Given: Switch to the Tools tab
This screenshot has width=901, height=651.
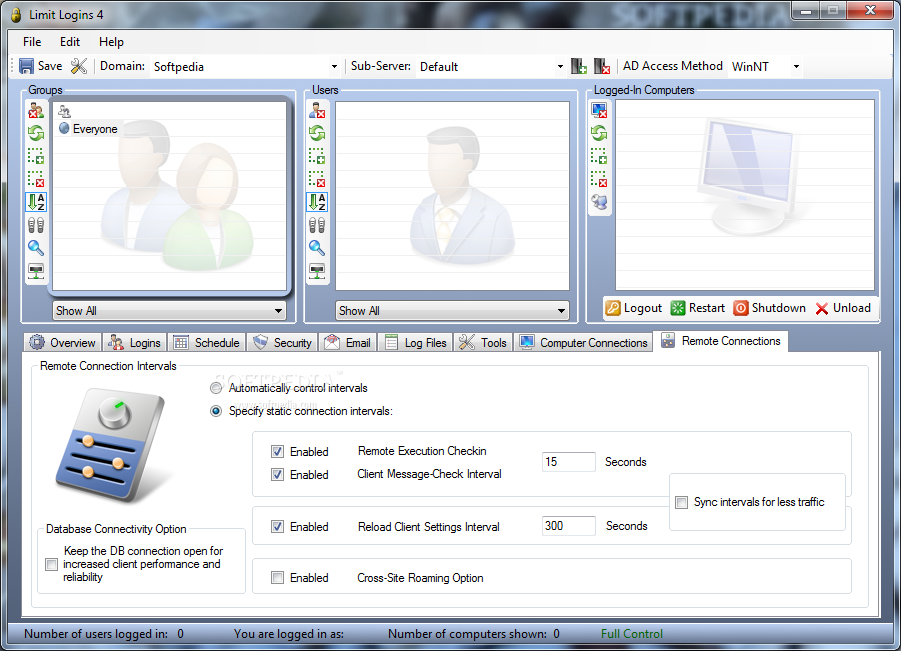Looking at the screenshot, I should [x=483, y=342].
